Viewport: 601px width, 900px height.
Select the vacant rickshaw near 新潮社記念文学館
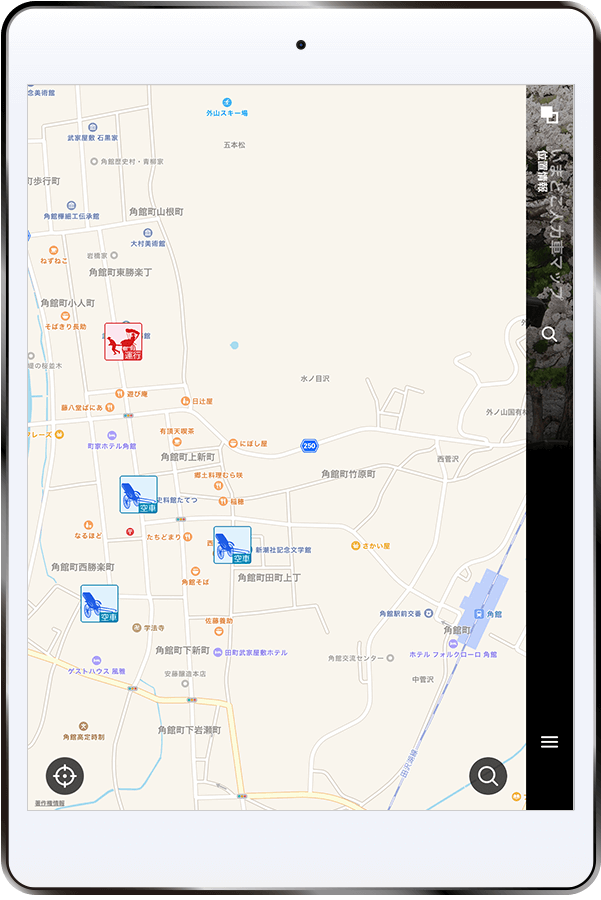[232, 545]
